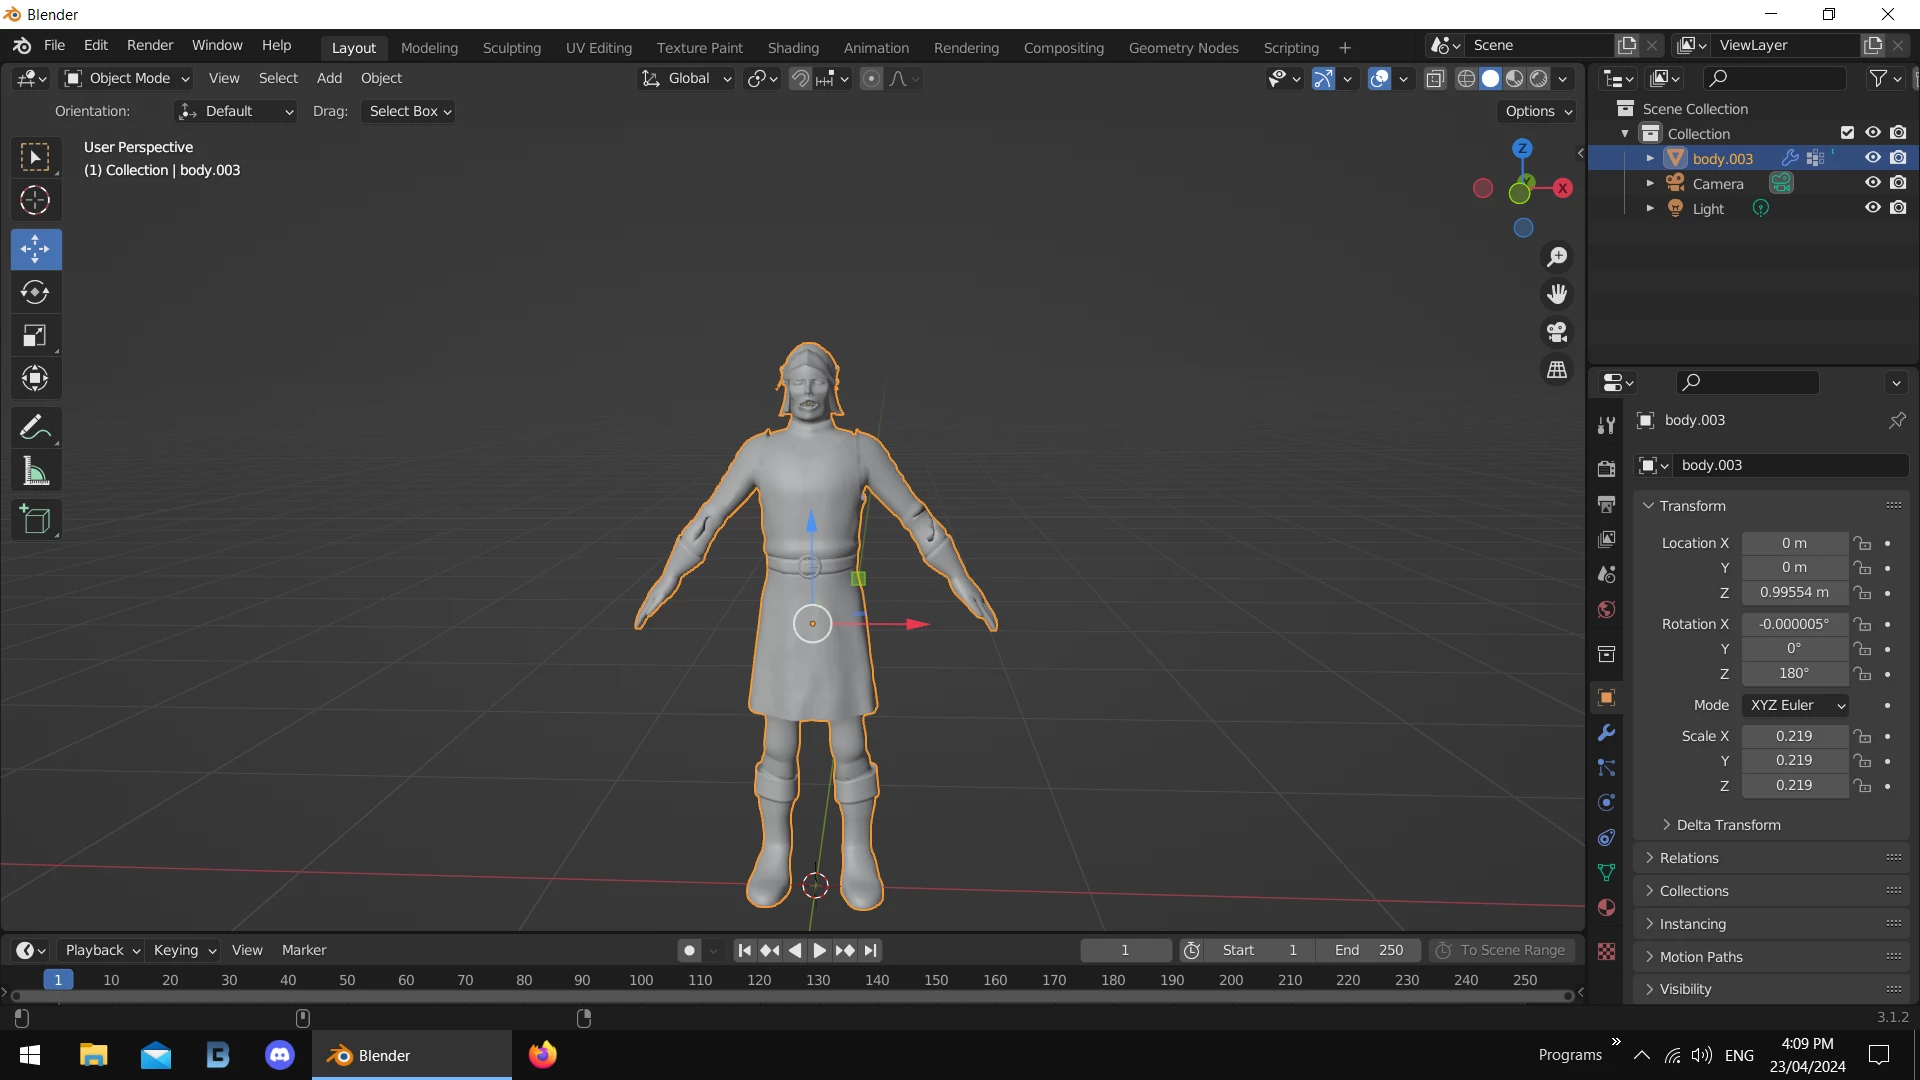Viewport: 1920px width, 1080px height.
Task: Open the Render menu
Action: [x=149, y=45]
